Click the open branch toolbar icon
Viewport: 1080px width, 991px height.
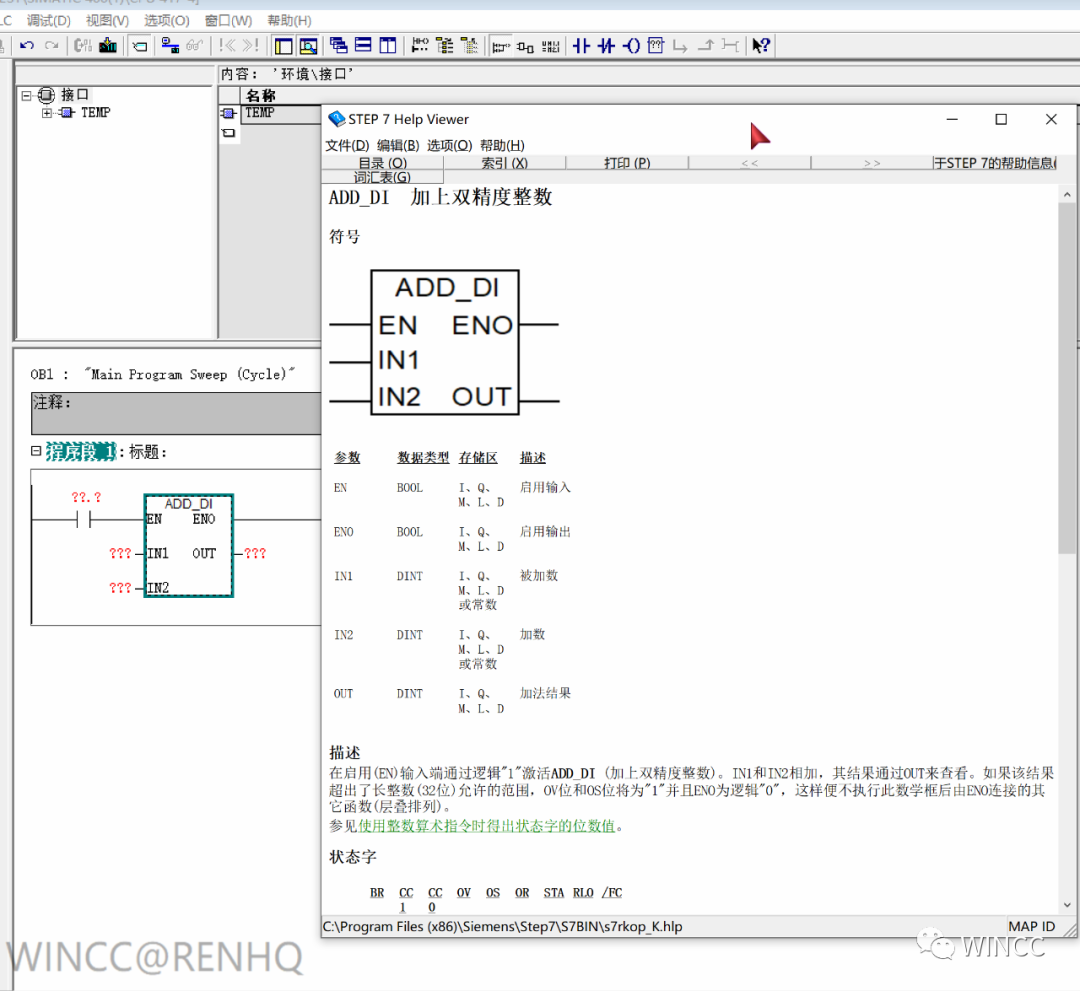(681, 45)
